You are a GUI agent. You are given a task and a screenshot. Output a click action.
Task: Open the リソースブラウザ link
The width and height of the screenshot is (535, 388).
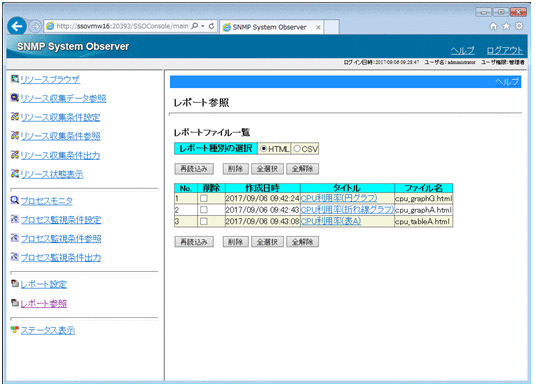[x=50, y=80]
